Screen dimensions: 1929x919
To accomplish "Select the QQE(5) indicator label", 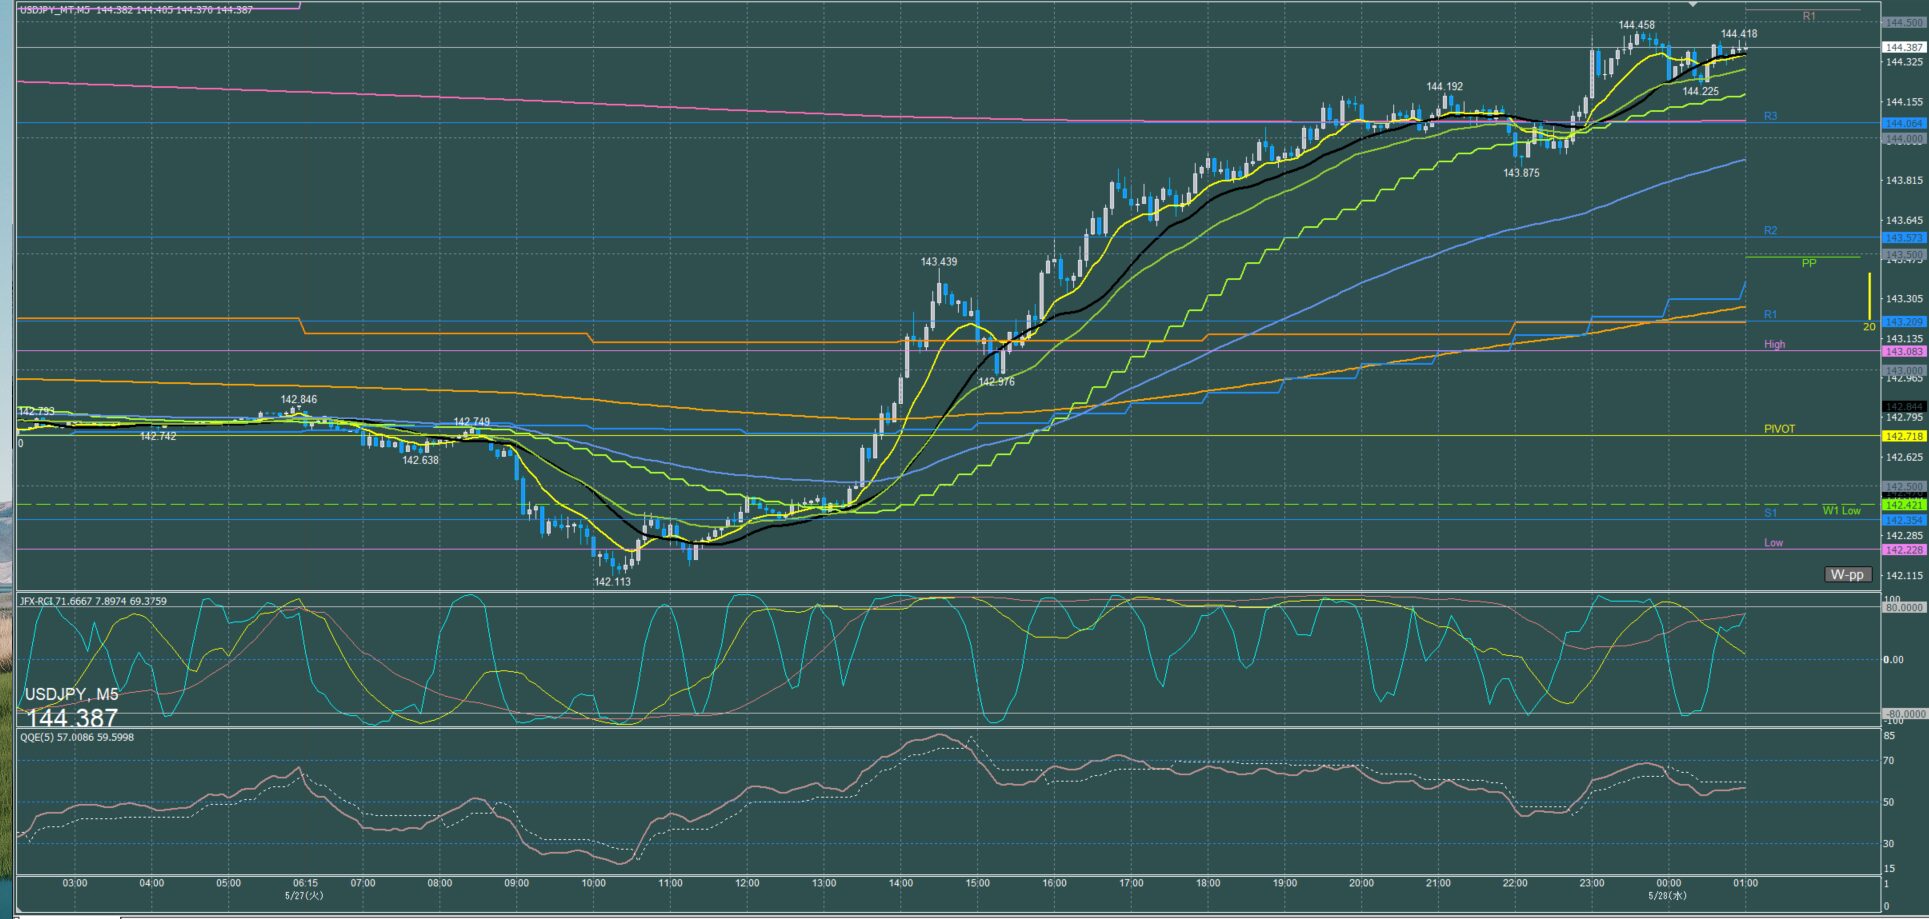I will click(x=77, y=737).
